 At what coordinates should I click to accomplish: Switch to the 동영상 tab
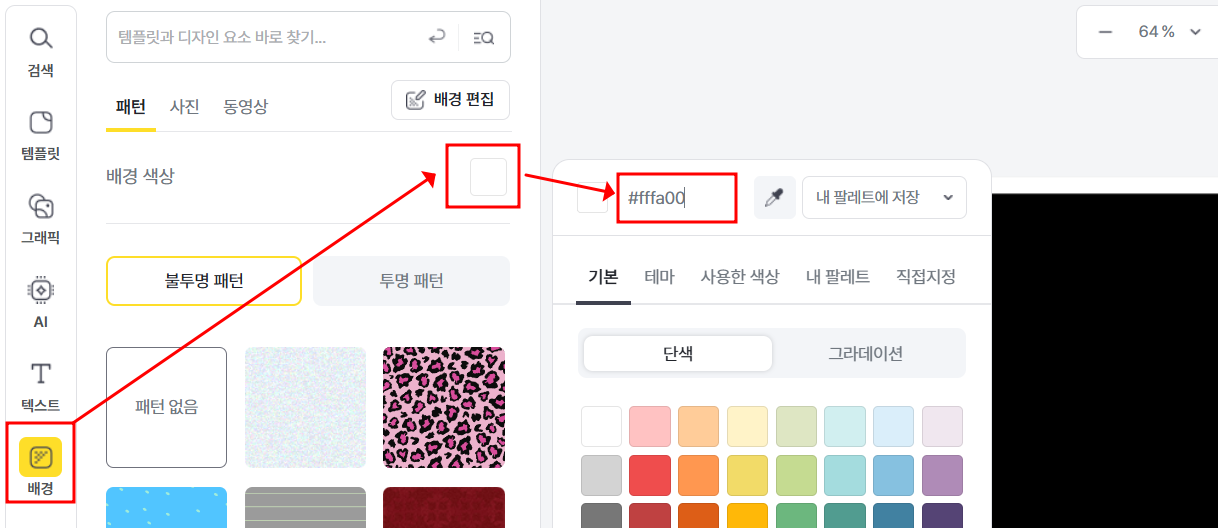(x=245, y=106)
